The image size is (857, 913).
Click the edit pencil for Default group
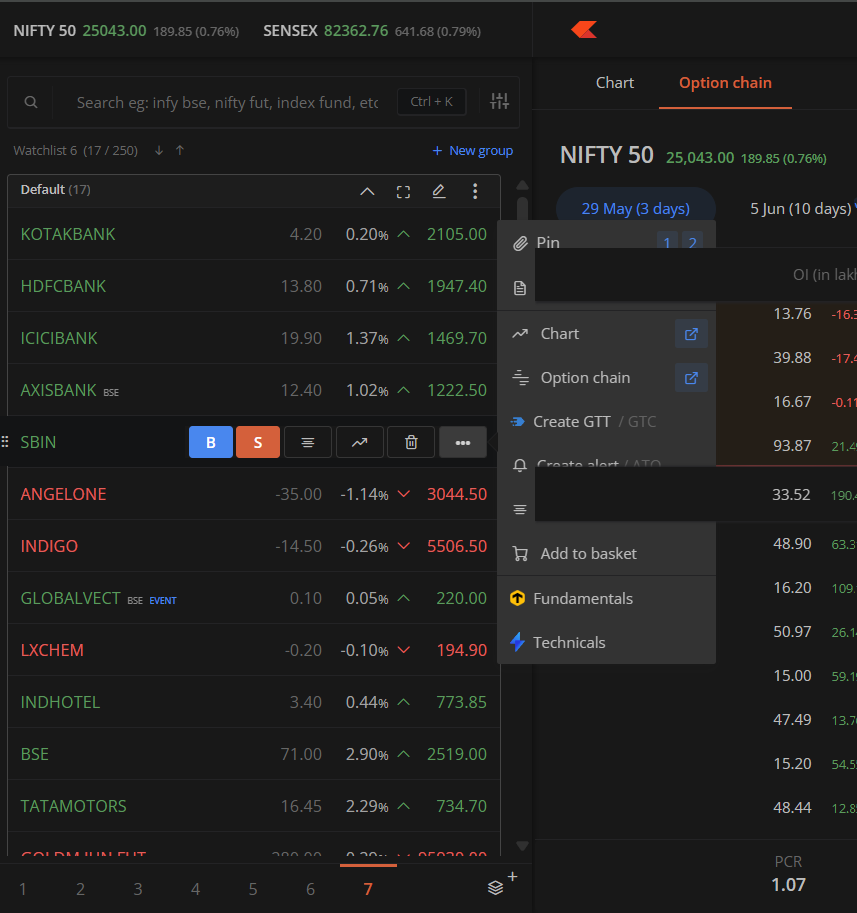pyautogui.click(x=438, y=191)
